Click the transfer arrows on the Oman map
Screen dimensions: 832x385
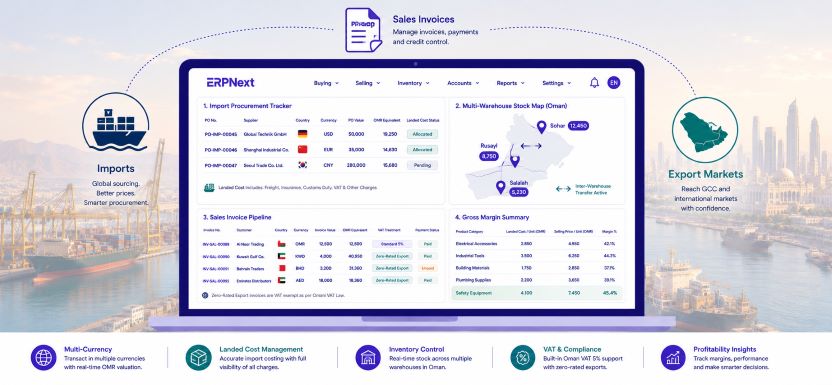pyautogui.click(x=531, y=145)
